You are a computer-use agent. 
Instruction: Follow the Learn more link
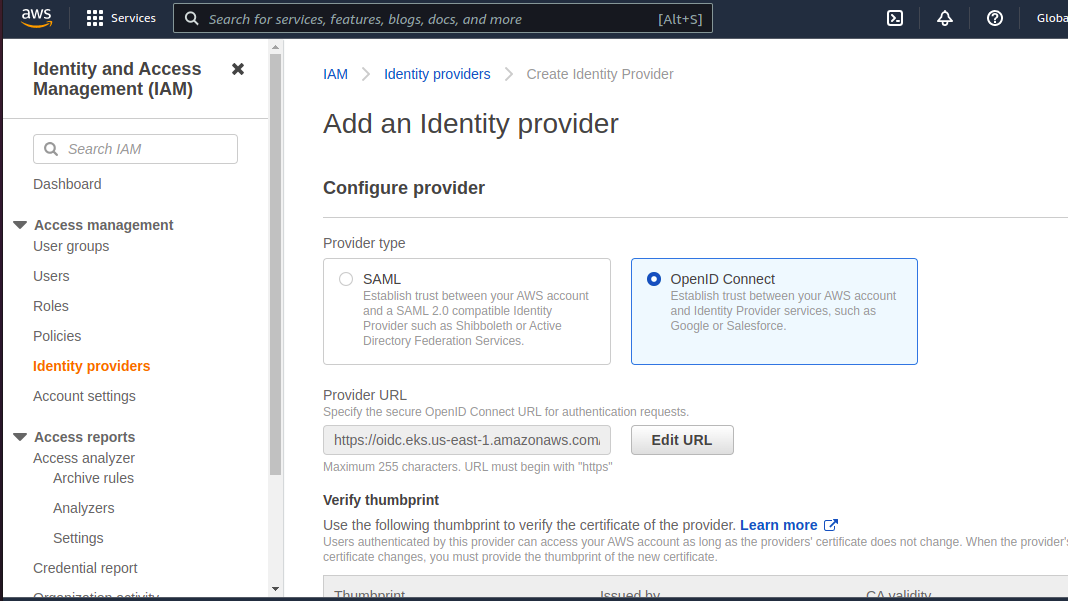click(779, 525)
